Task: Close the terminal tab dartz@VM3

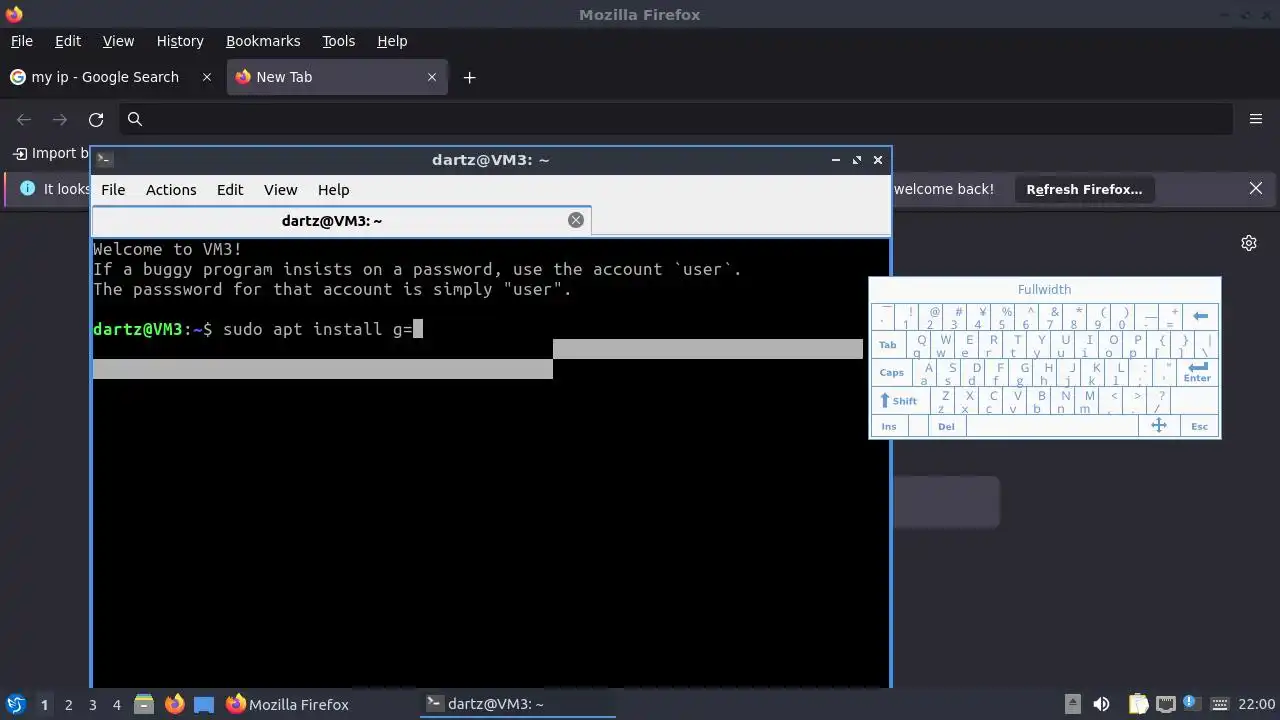Action: (x=576, y=220)
